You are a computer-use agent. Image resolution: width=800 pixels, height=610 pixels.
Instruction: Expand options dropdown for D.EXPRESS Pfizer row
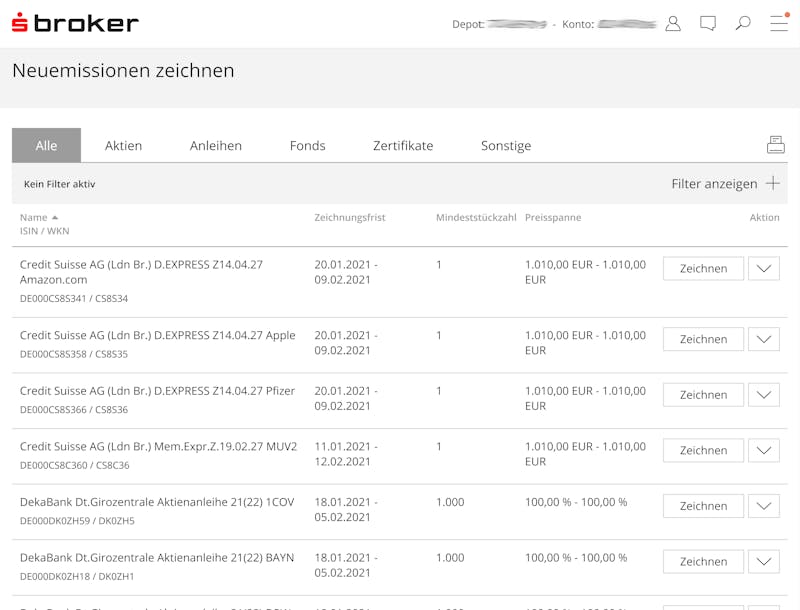(x=764, y=395)
